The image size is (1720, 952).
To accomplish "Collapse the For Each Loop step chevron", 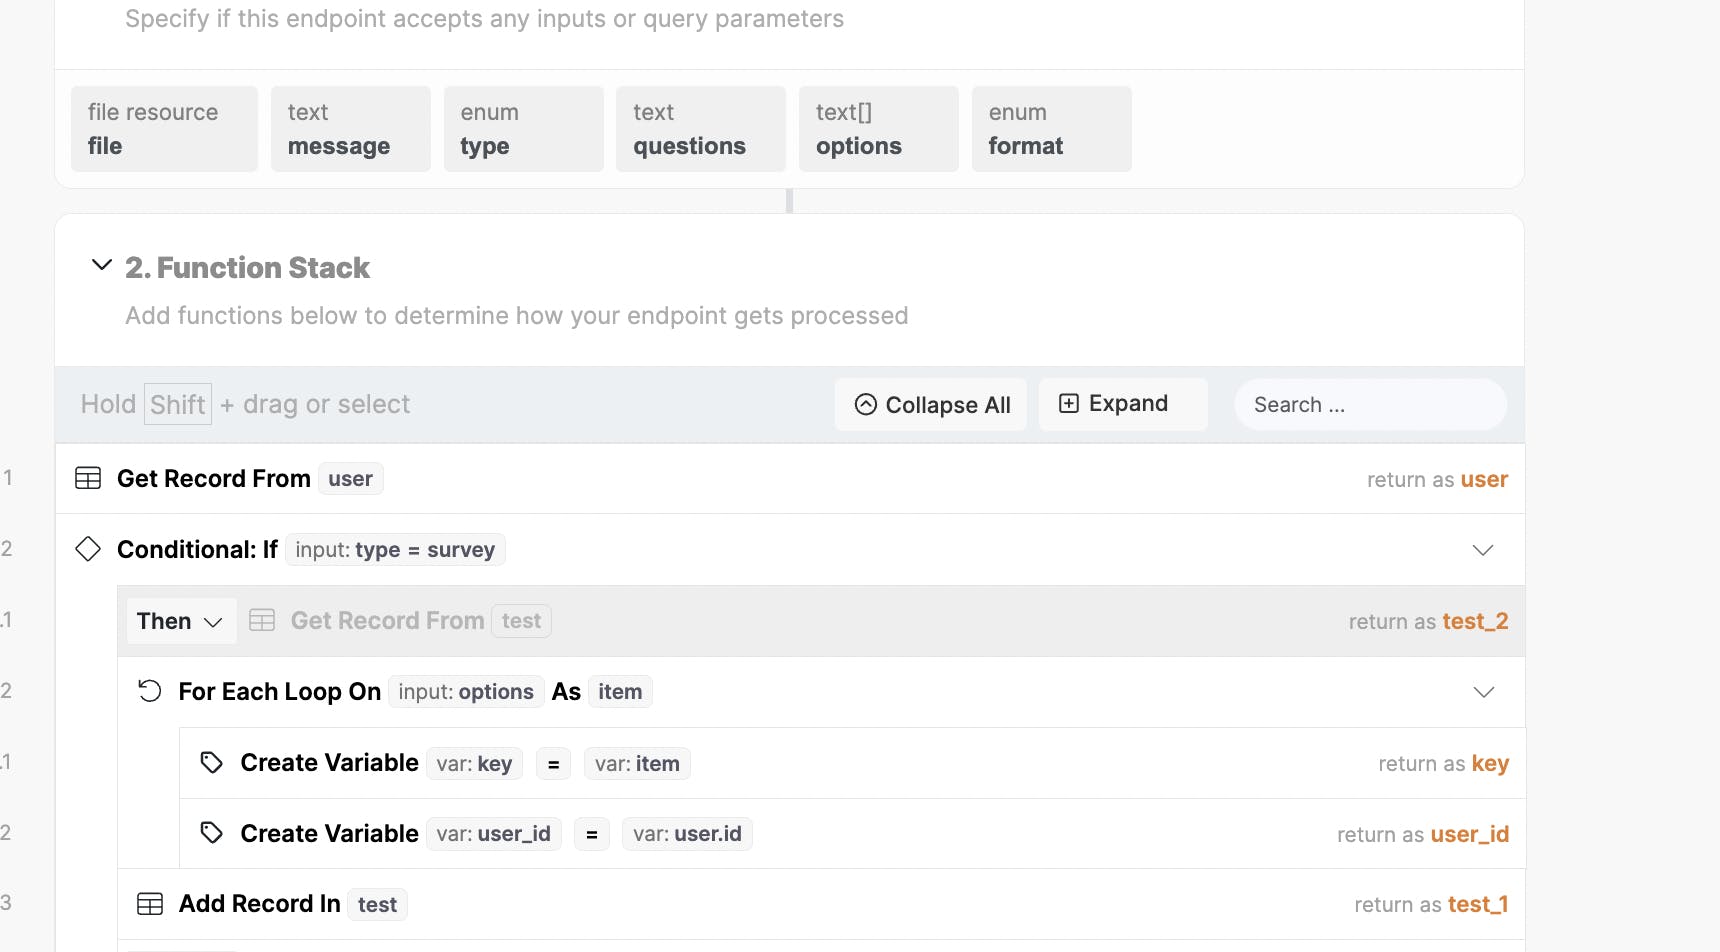I will coord(1483,692).
